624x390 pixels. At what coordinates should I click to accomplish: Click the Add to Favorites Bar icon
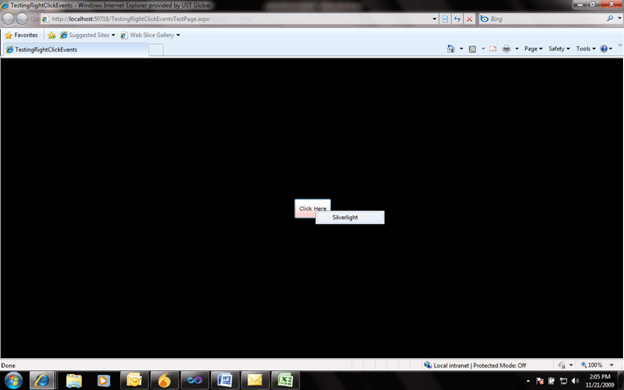51,35
